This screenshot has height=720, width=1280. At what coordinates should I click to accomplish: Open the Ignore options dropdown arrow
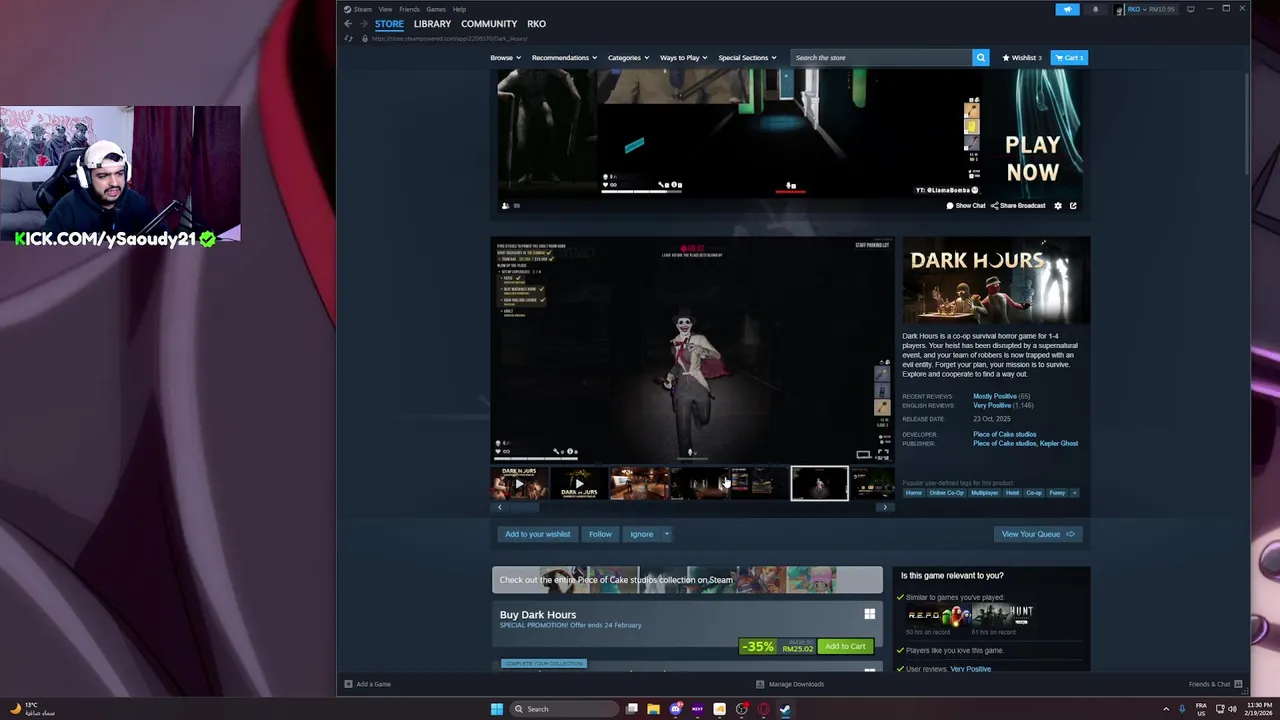click(x=667, y=534)
